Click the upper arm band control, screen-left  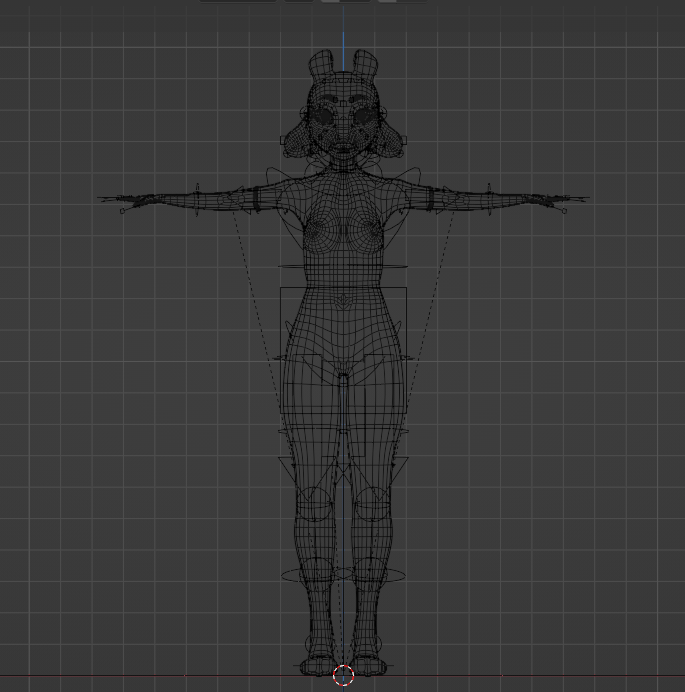pyautogui.click(x=256, y=198)
